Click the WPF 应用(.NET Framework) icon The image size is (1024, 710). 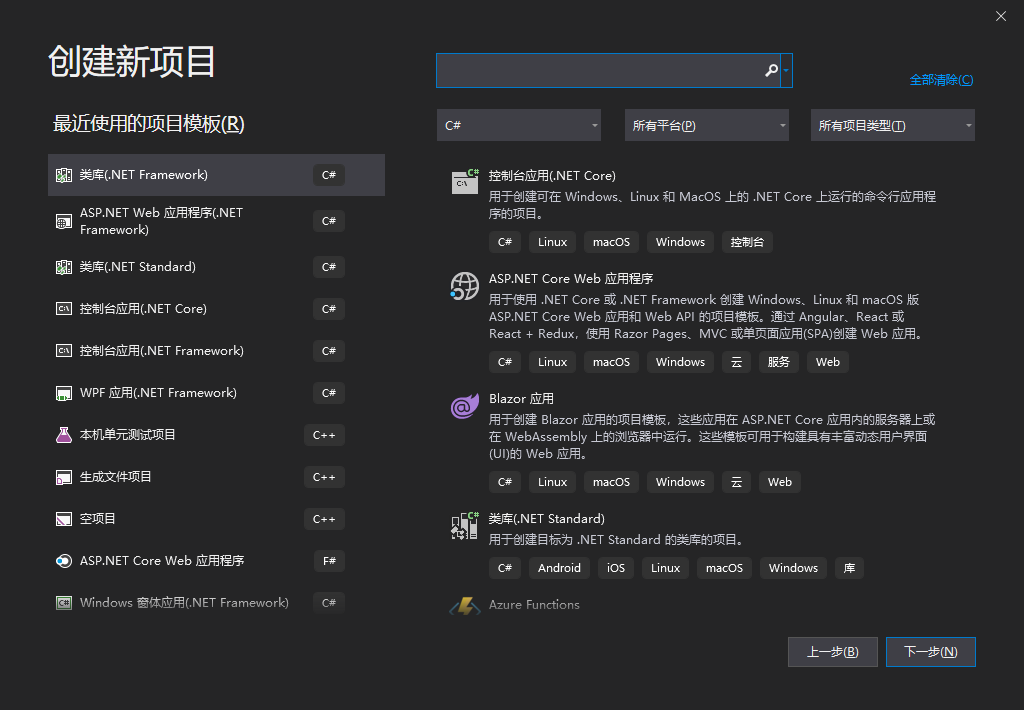[x=63, y=393]
